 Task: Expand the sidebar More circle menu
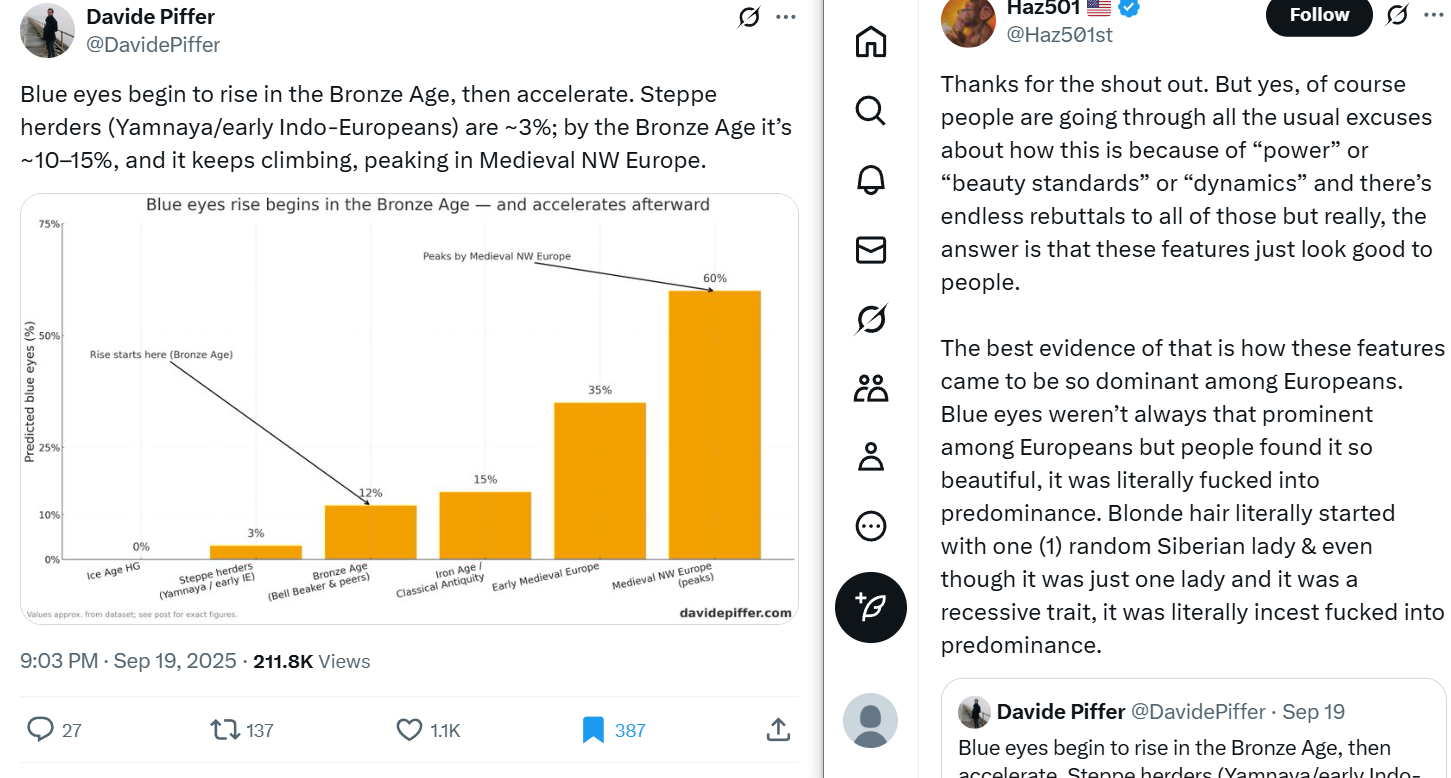871,526
